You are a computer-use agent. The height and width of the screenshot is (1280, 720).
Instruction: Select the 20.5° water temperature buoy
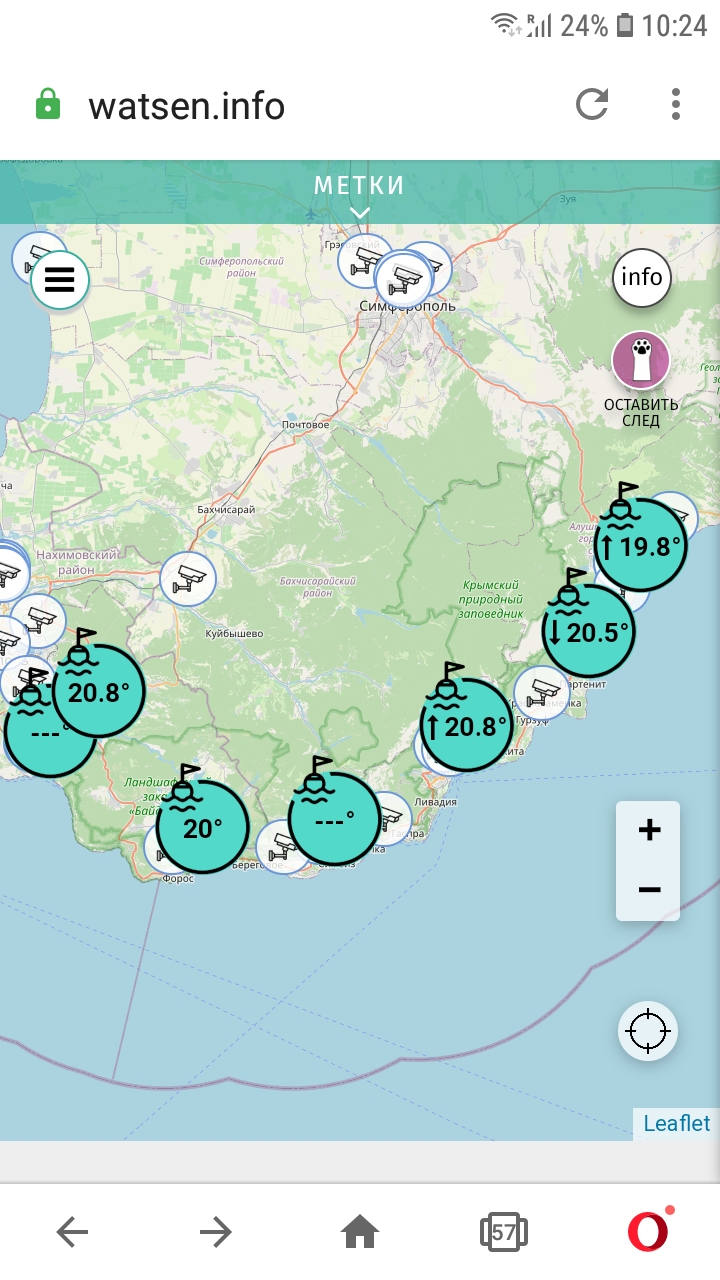(588, 631)
